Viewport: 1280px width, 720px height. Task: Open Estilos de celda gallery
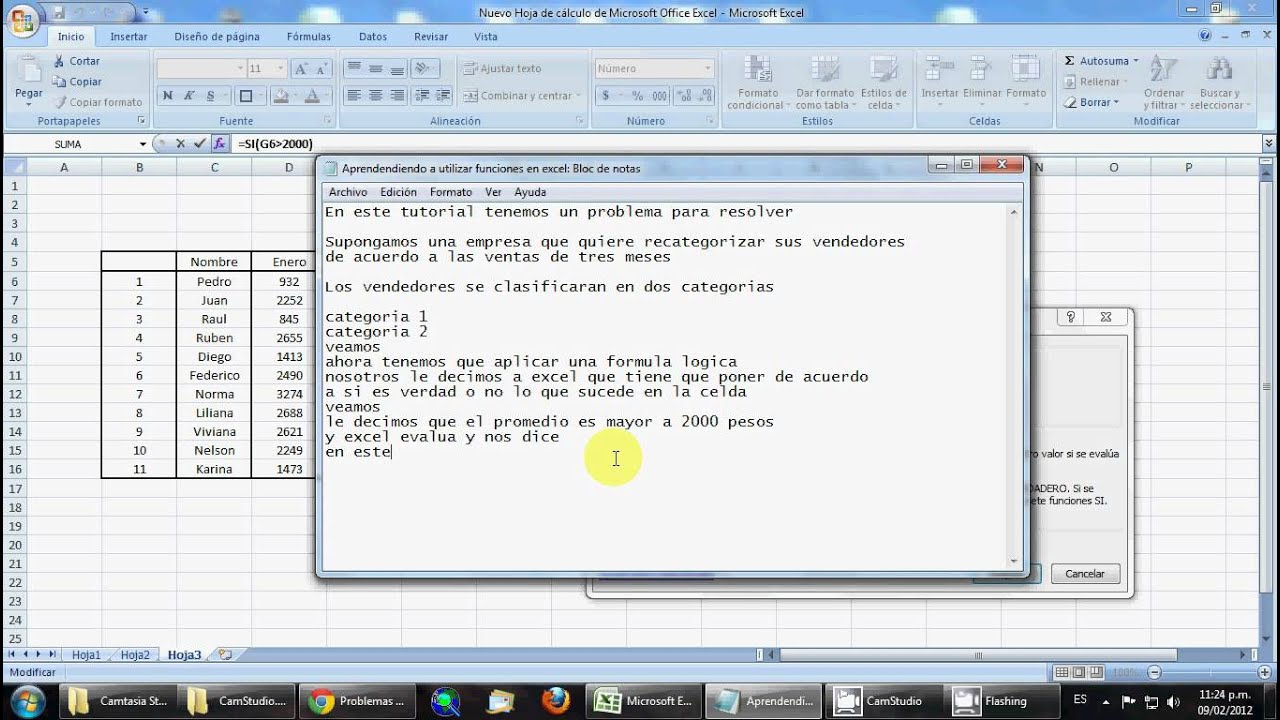click(883, 83)
